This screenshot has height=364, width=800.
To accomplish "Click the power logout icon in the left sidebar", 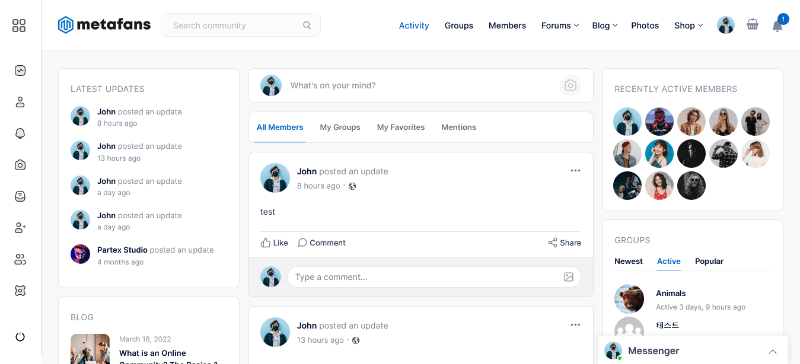I will 20,337.
